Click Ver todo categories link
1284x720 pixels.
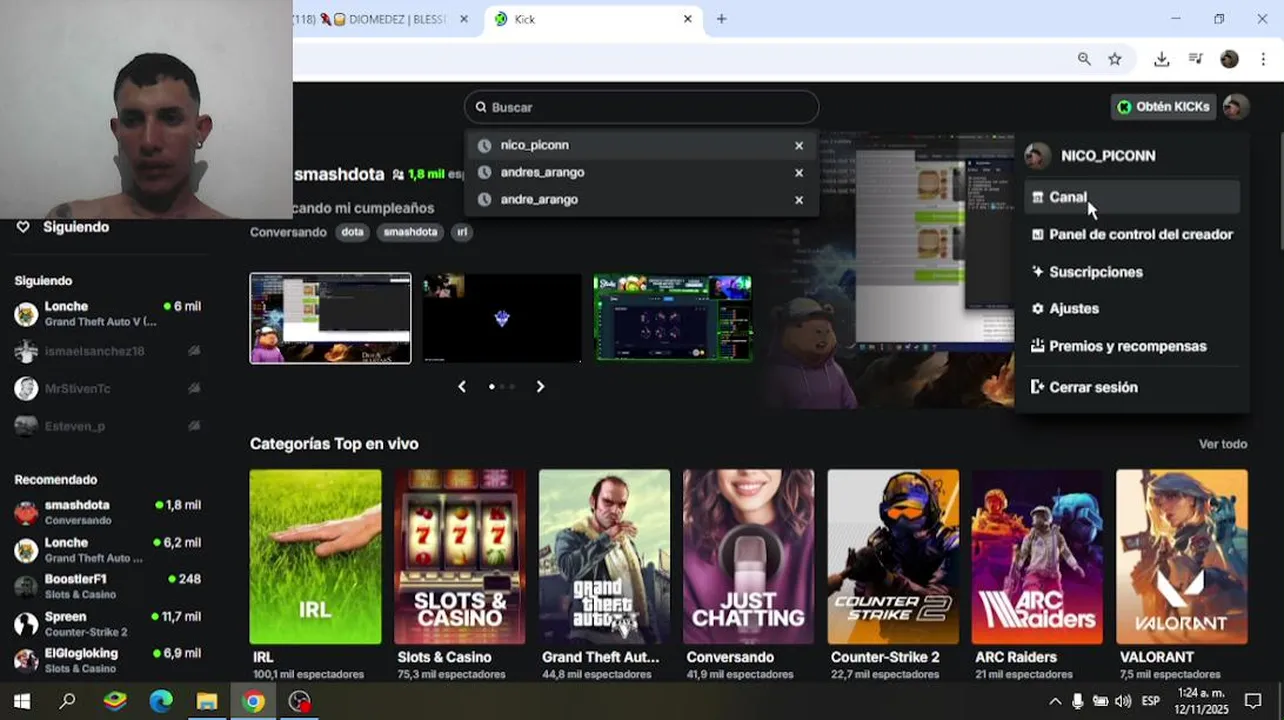point(1223,444)
